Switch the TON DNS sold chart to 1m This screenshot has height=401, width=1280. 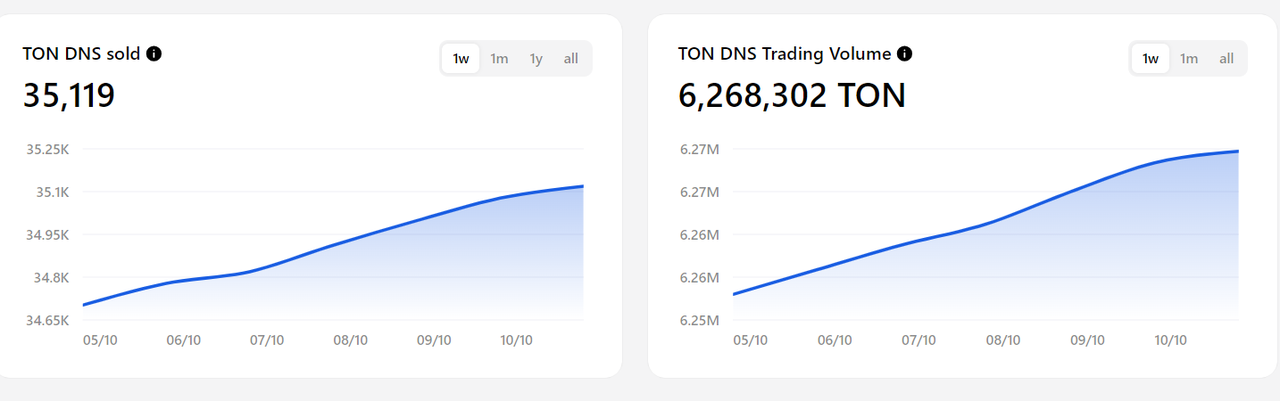point(499,59)
